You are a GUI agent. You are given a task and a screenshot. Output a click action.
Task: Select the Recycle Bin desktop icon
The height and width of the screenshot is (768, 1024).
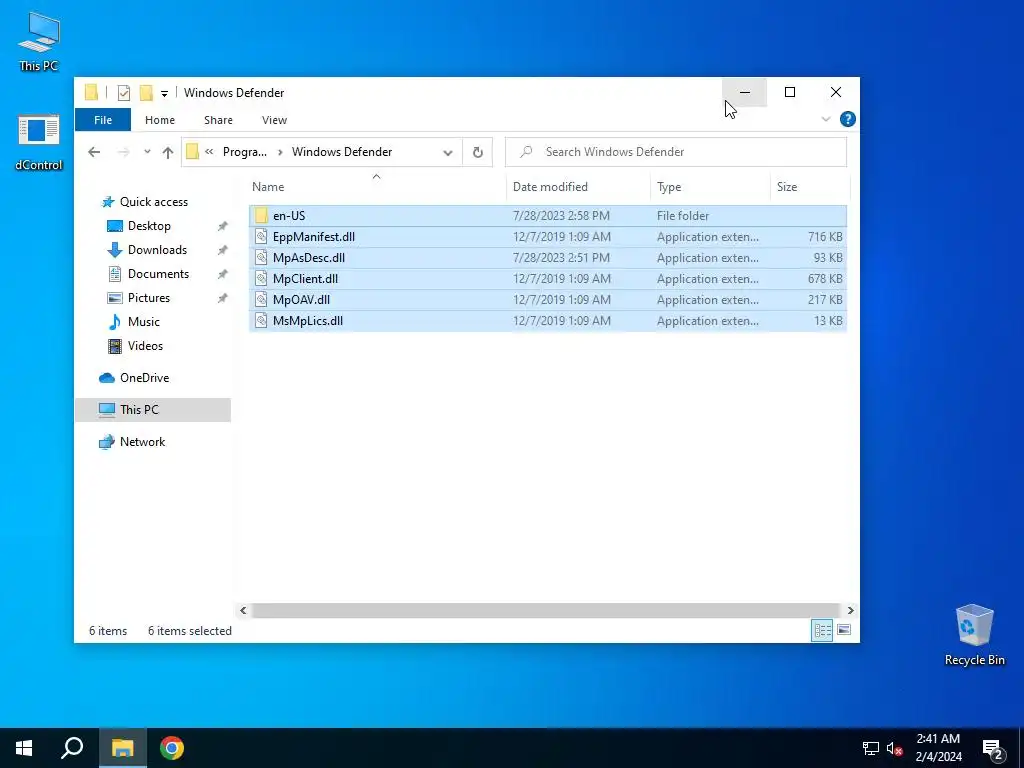click(974, 635)
